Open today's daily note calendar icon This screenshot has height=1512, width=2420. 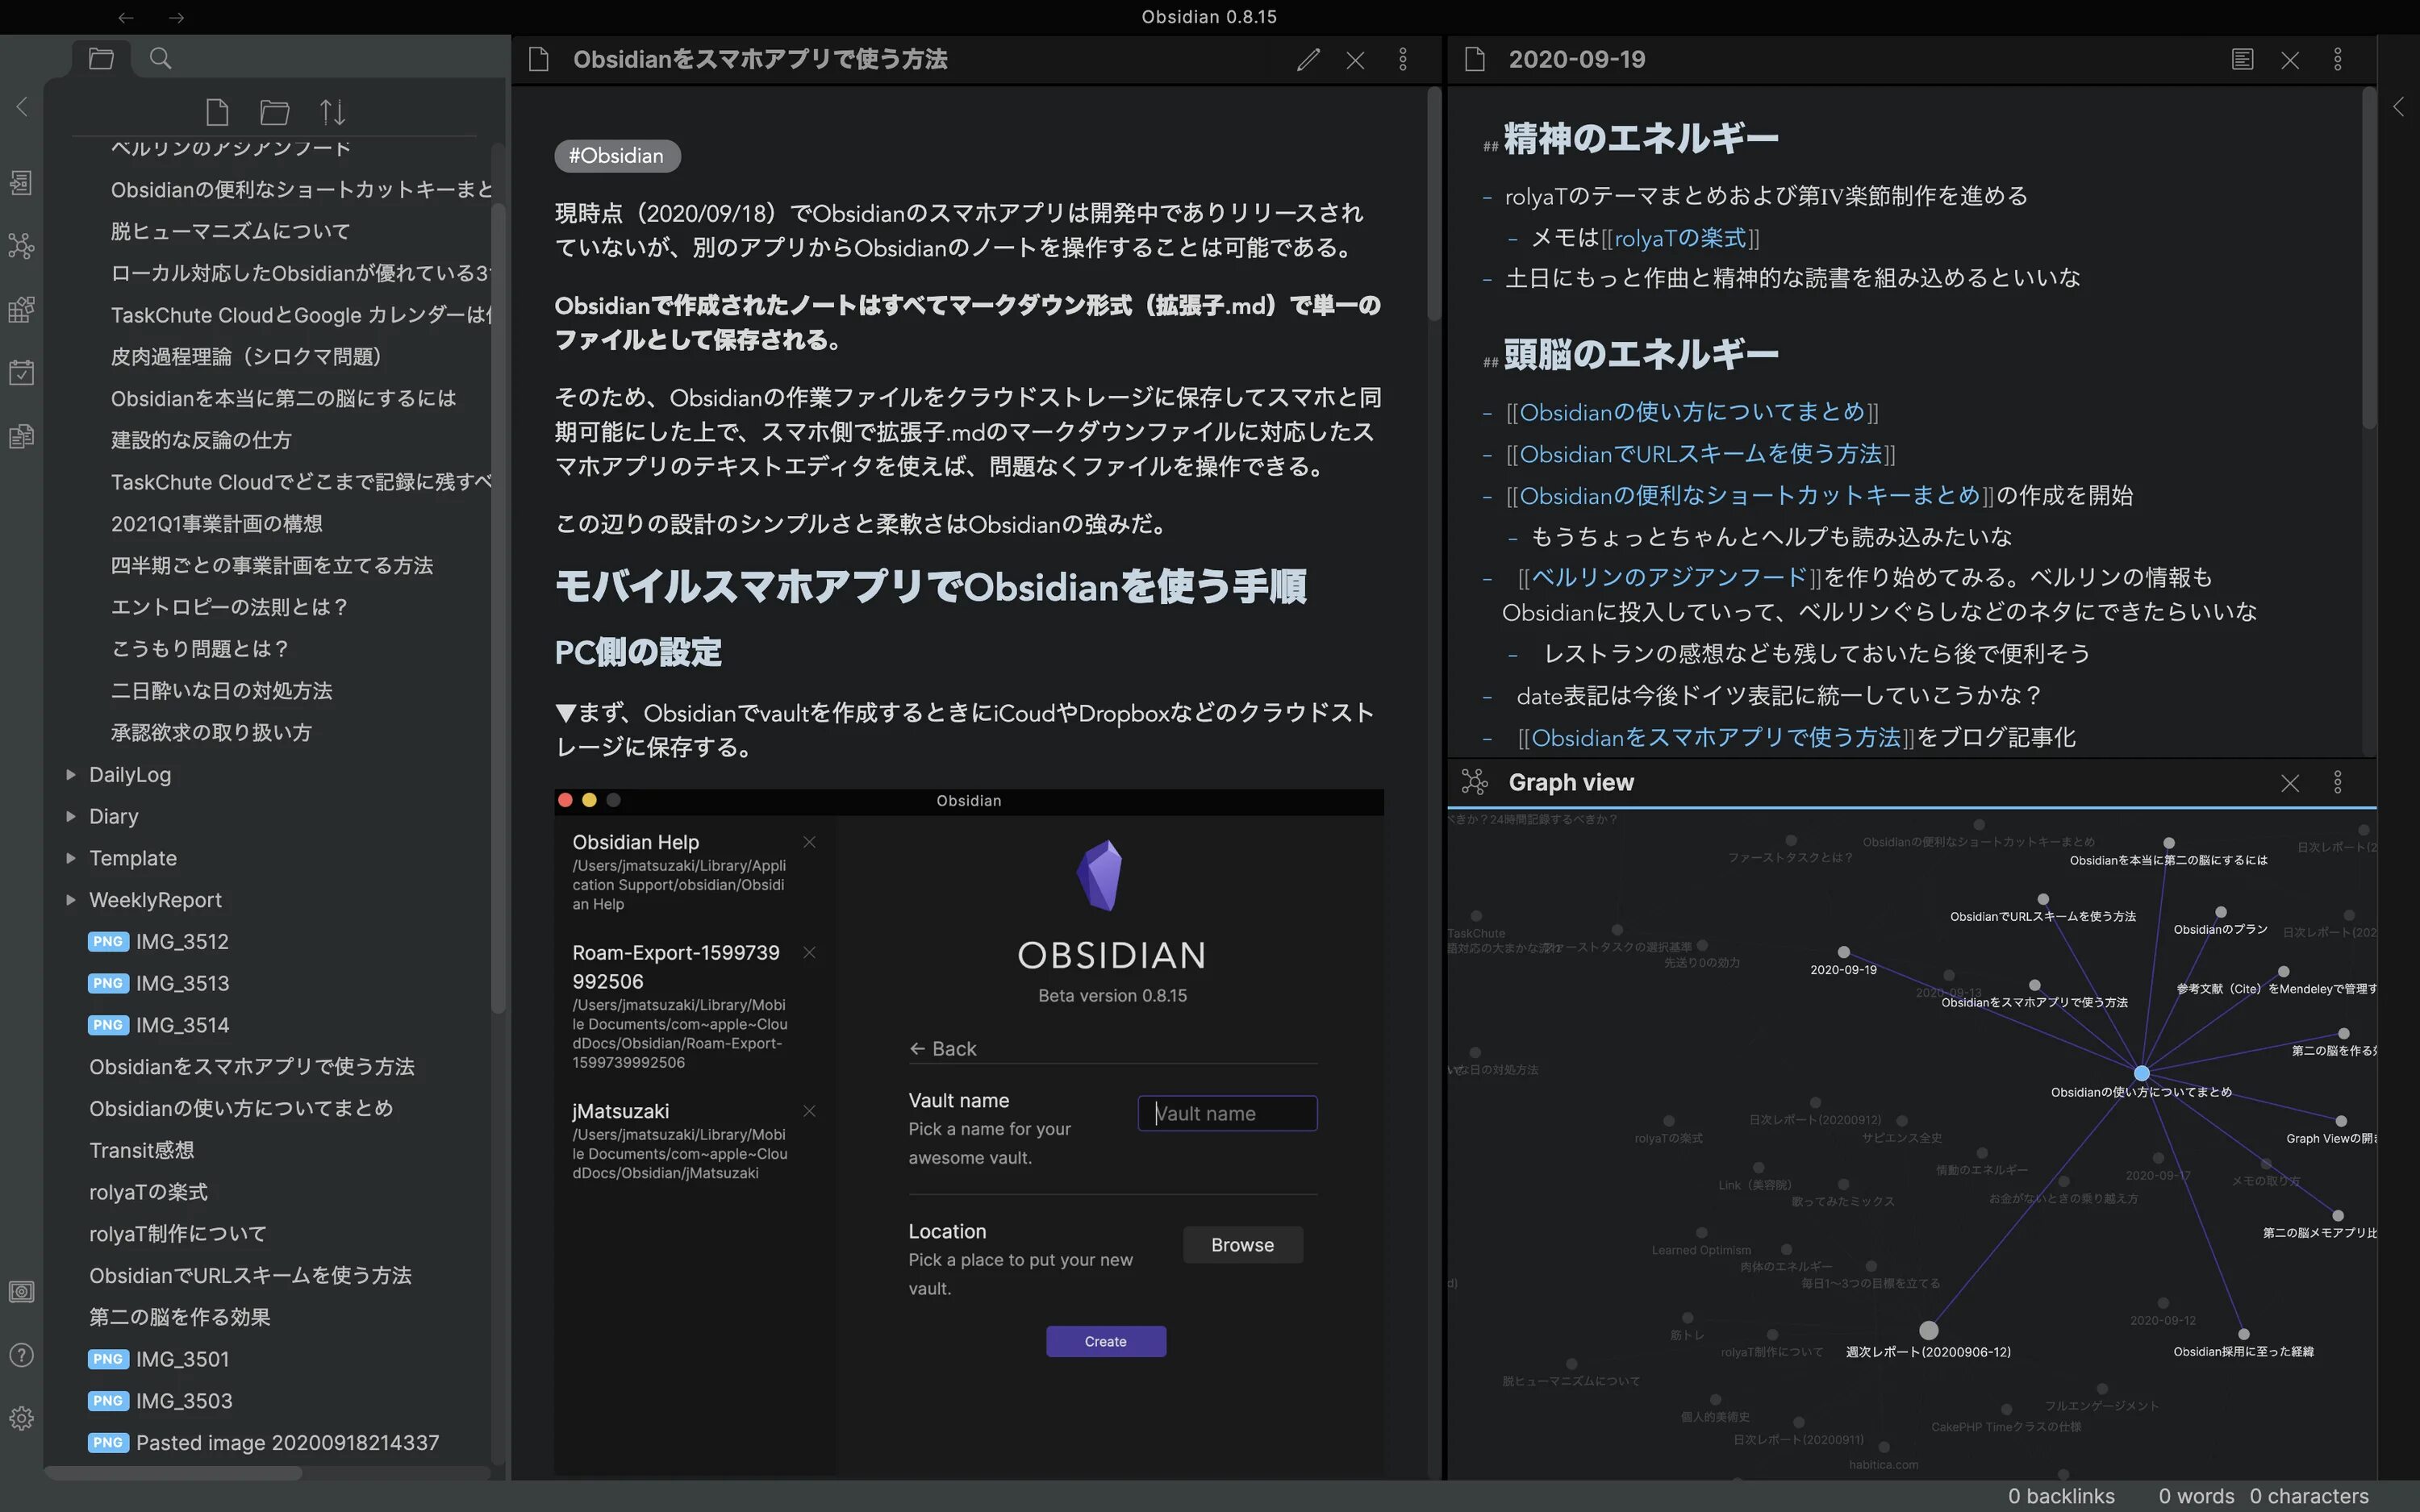click(x=21, y=372)
